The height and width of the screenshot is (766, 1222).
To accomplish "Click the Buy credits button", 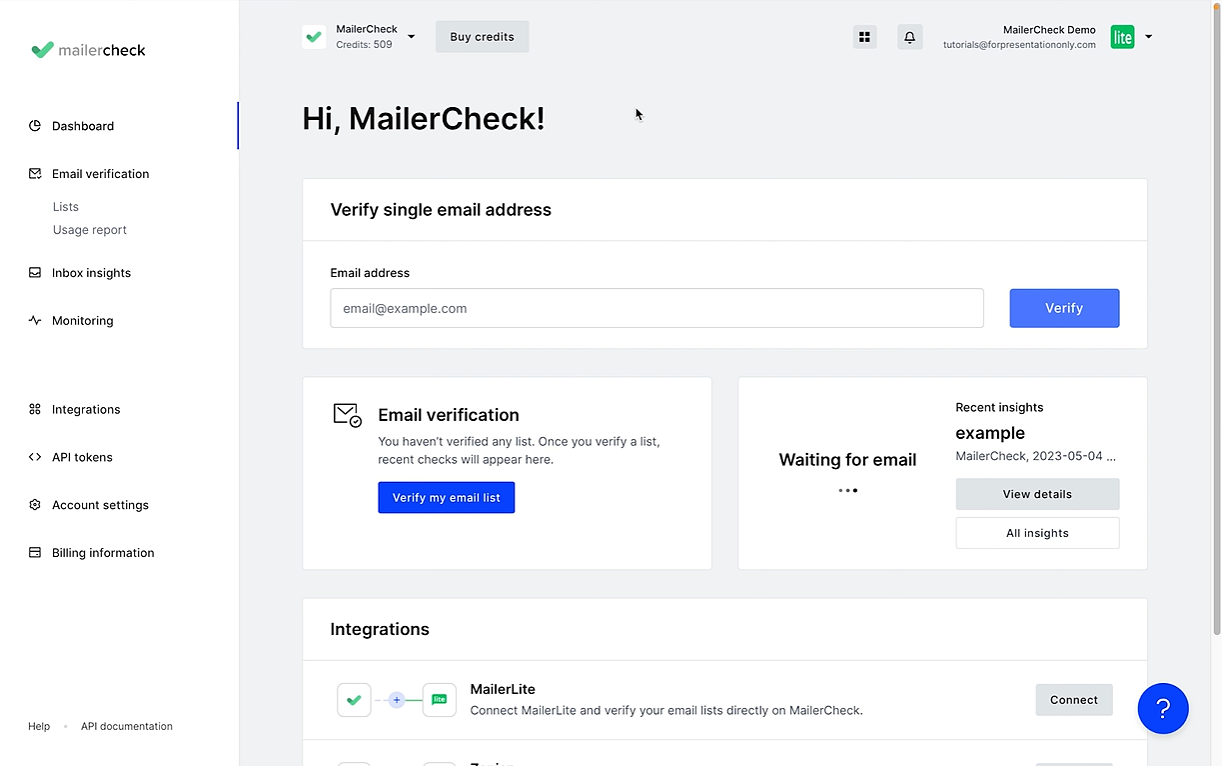I will (482, 37).
